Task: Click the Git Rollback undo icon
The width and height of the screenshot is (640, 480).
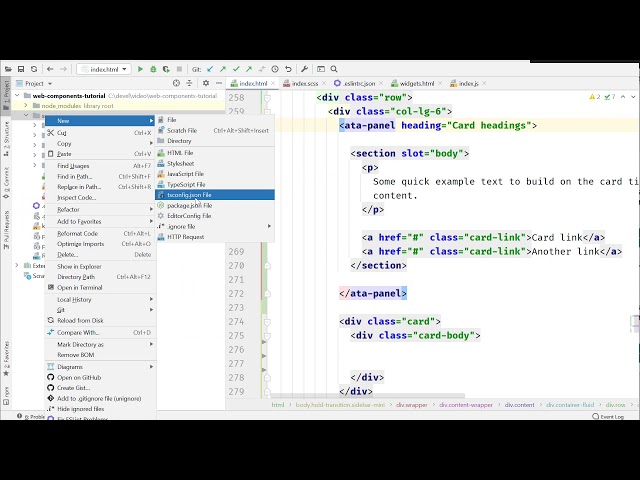Action: pos(288,69)
